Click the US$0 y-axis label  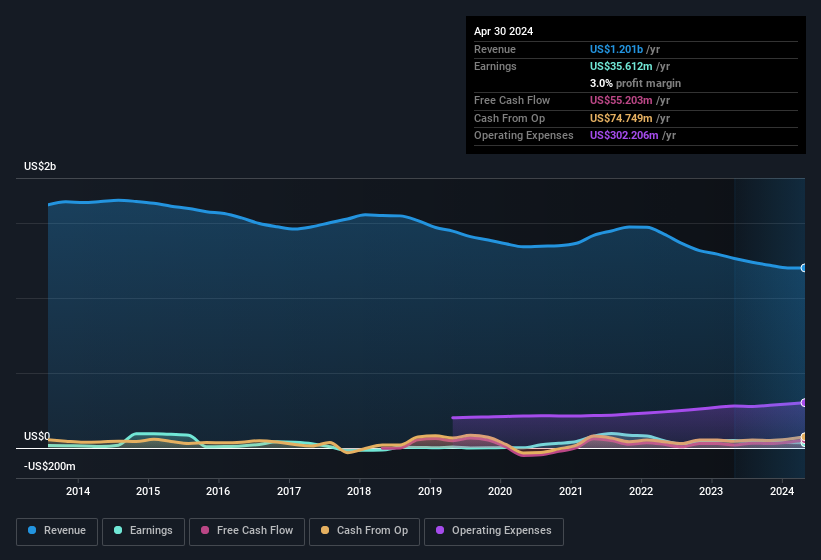pyautogui.click(x=37, y=436)
